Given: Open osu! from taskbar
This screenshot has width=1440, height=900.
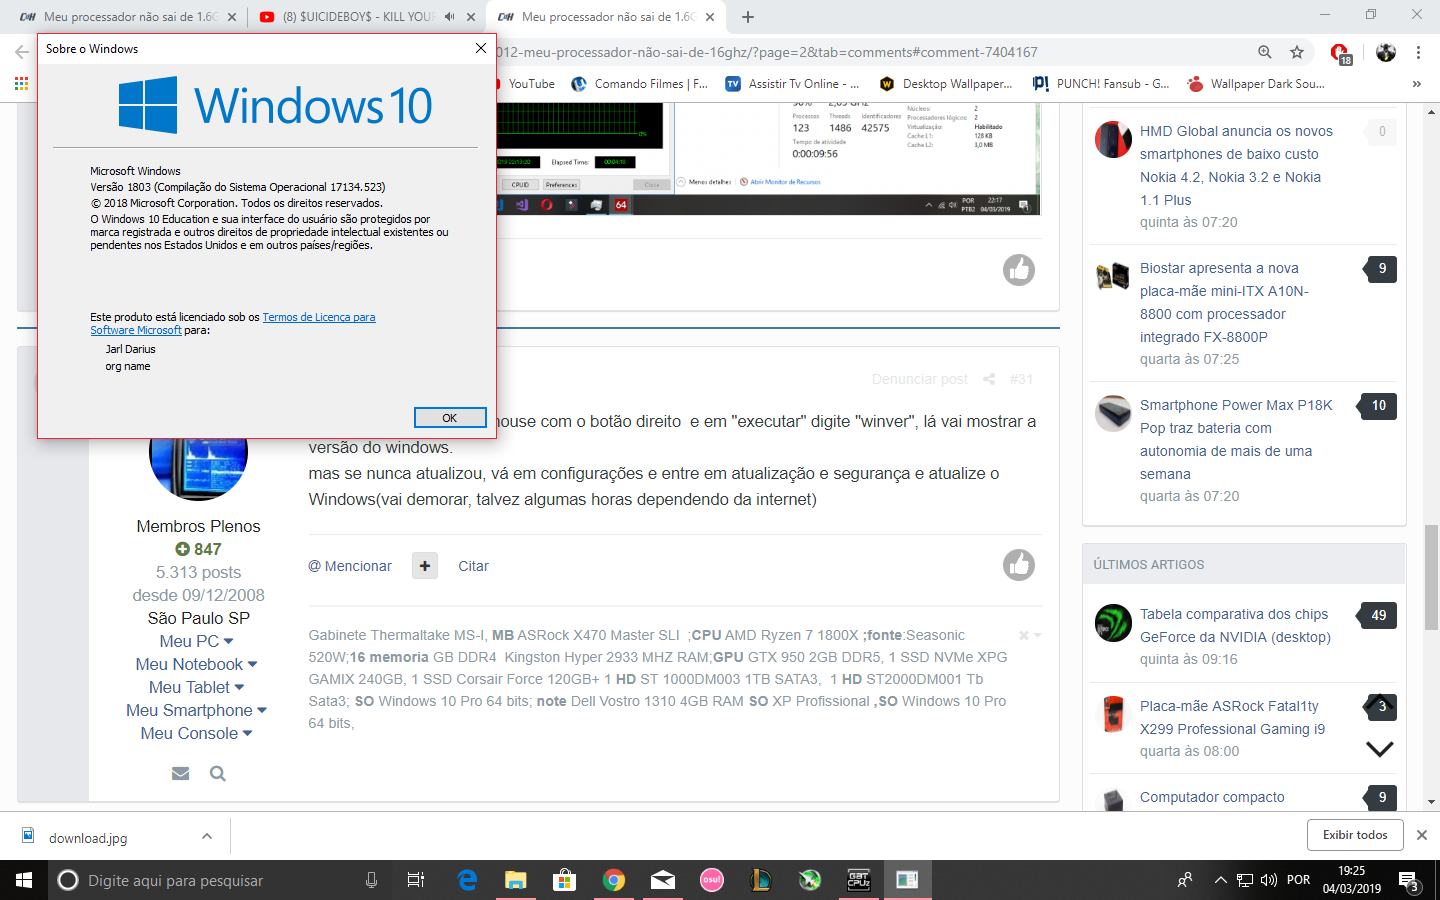Looking at the screenshot, I should (x=711, y=880).
